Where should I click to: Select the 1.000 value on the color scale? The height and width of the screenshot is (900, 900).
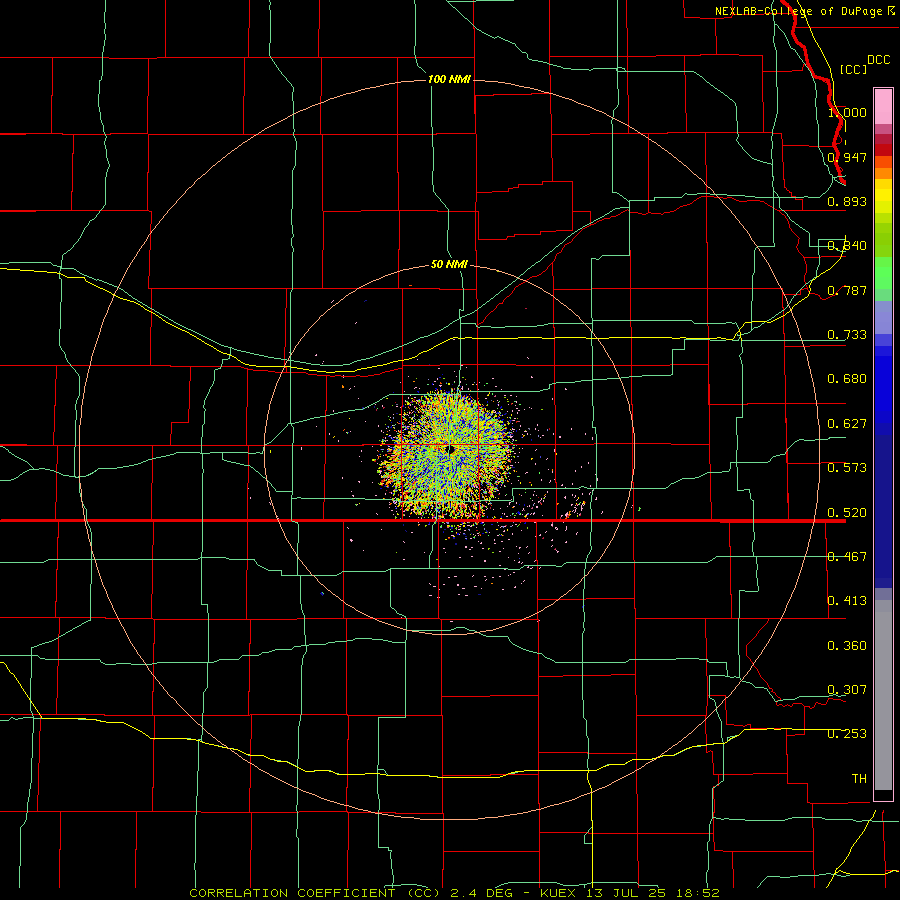[x=847, y=112]
